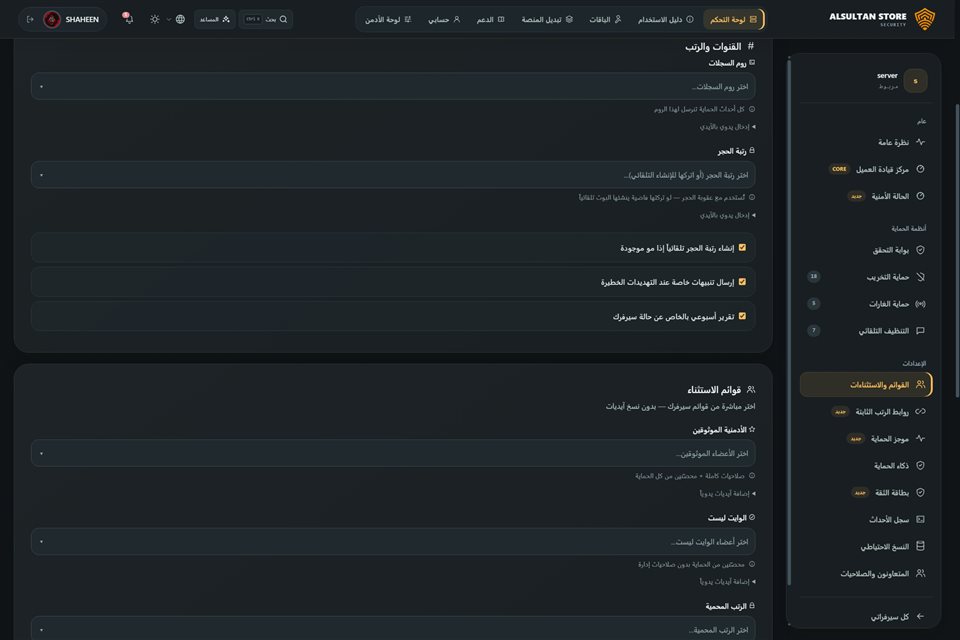
Task: Open ذكاء الحماية sidebar item
Action: click(x=865, y=465)
